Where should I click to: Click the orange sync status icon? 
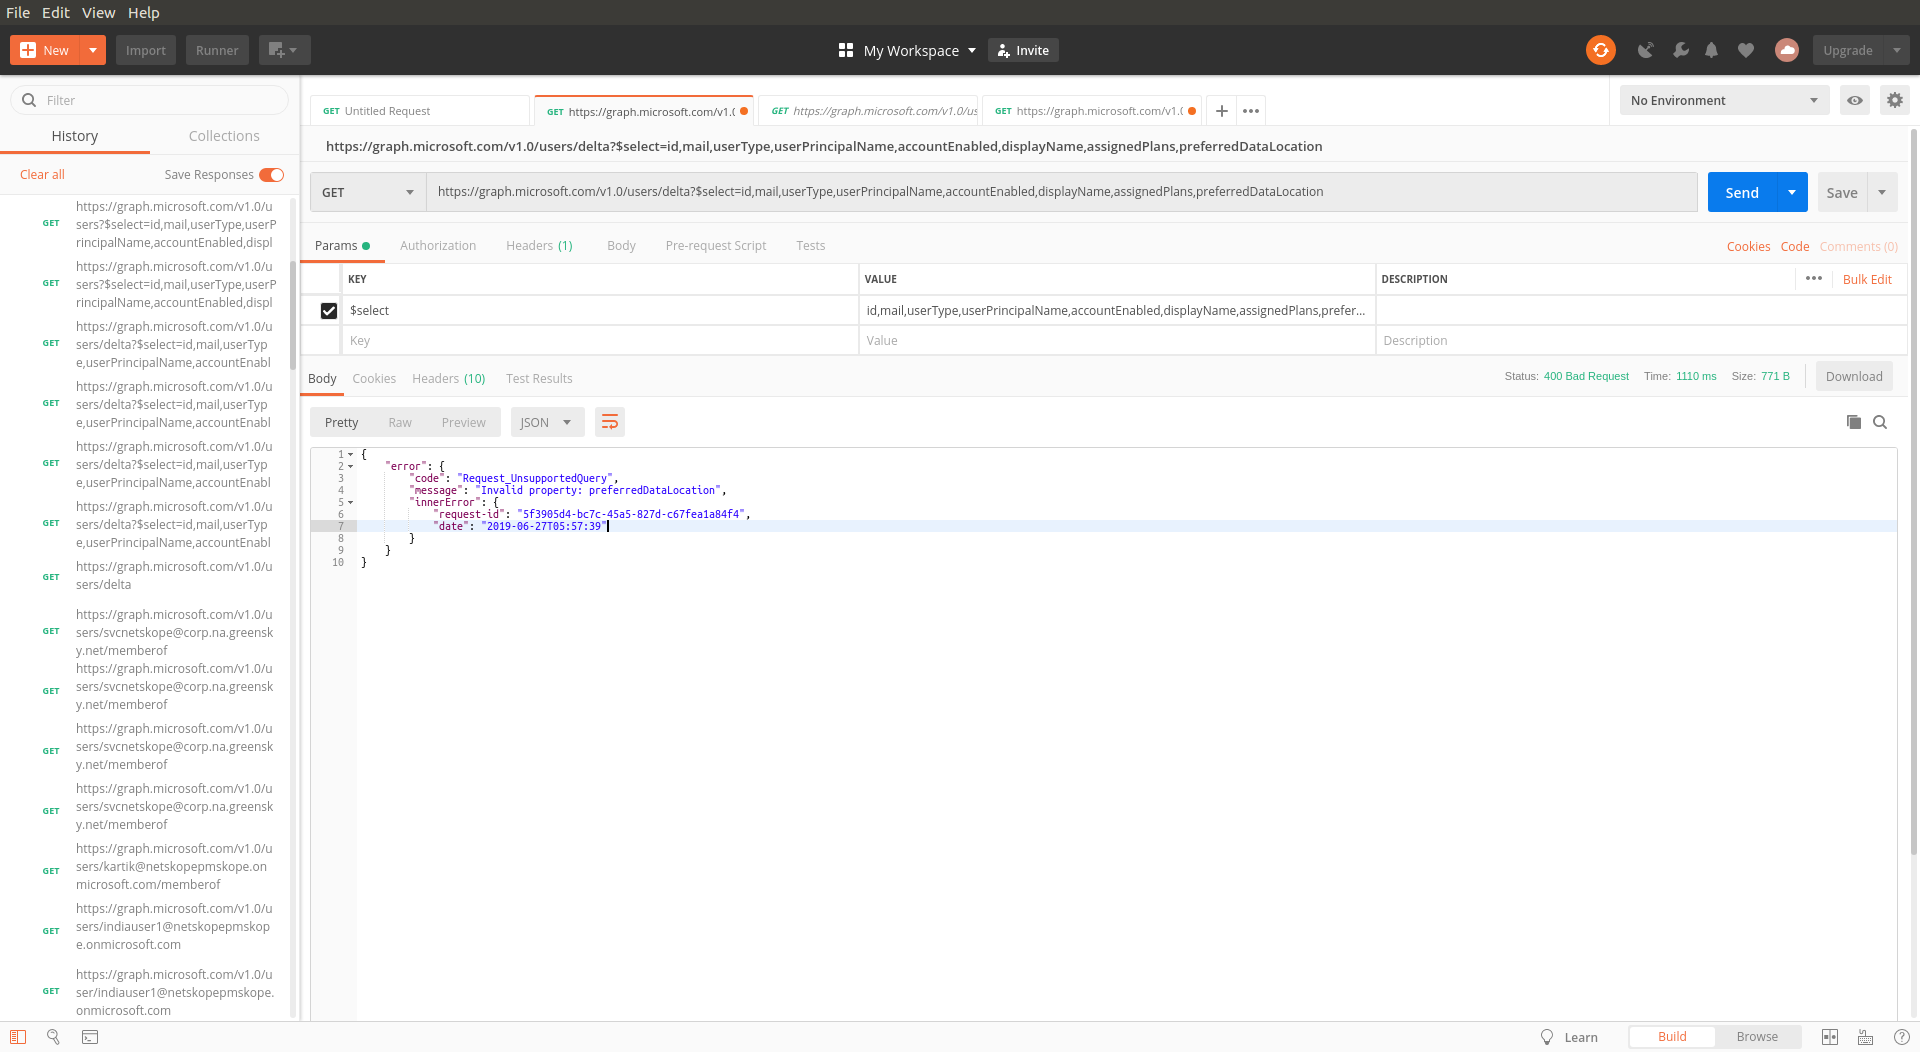(x=1600, y=50)
